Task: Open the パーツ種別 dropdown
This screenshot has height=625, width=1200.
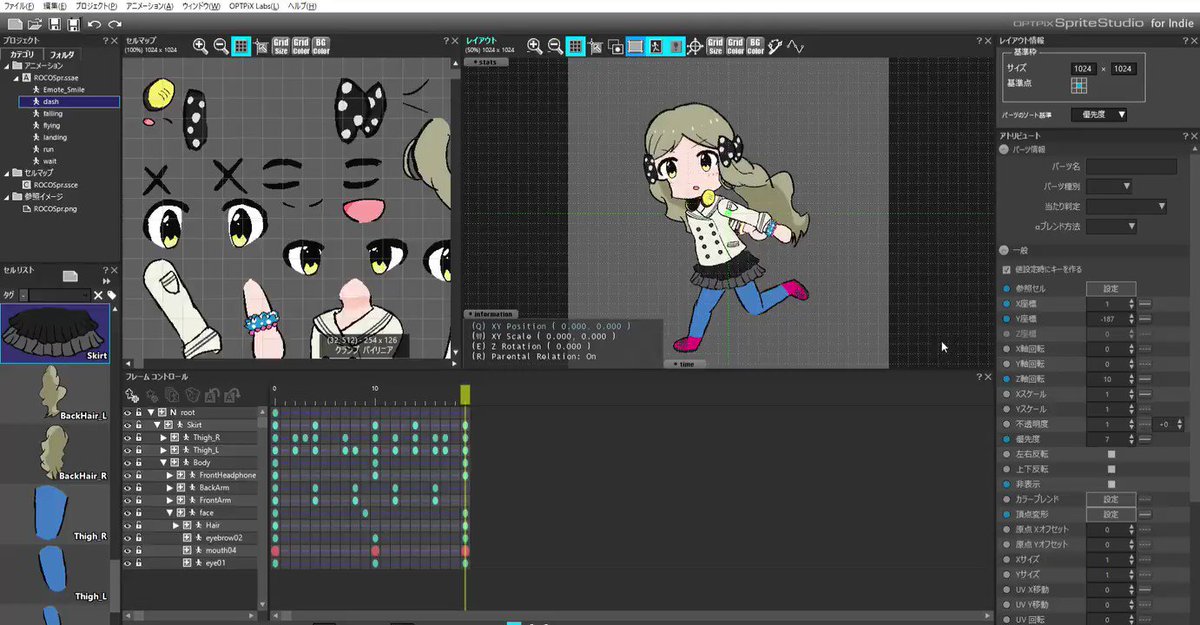Action: pos(1108,186)
